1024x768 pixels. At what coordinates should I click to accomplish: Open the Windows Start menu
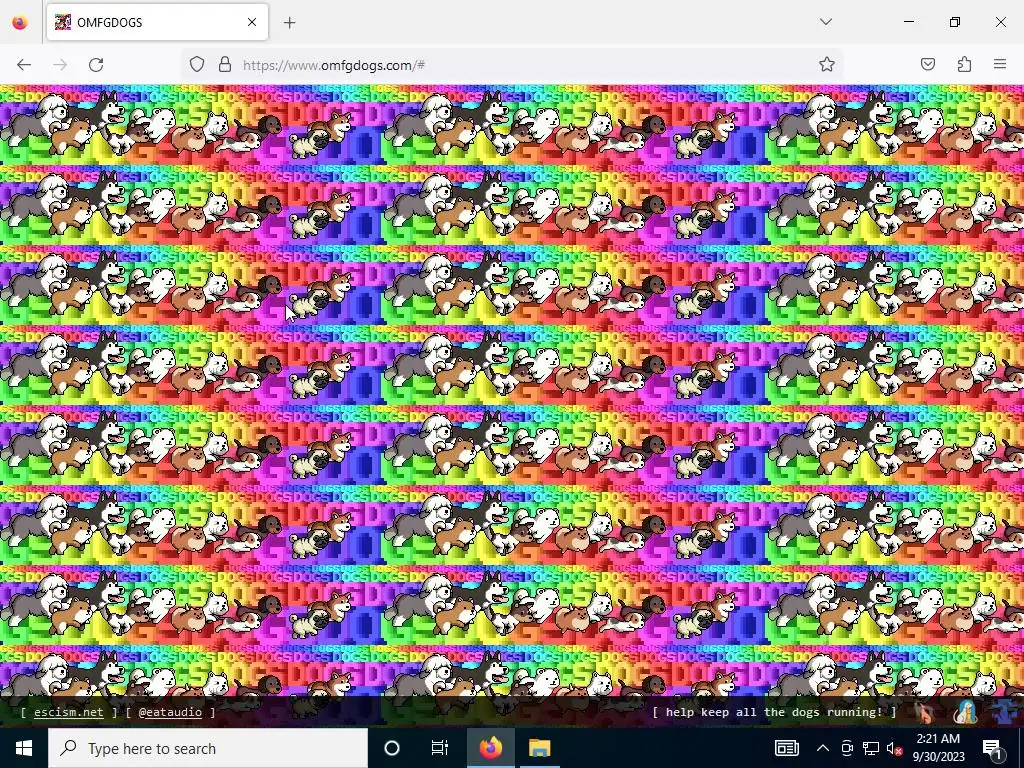click(x=24, y=748)
